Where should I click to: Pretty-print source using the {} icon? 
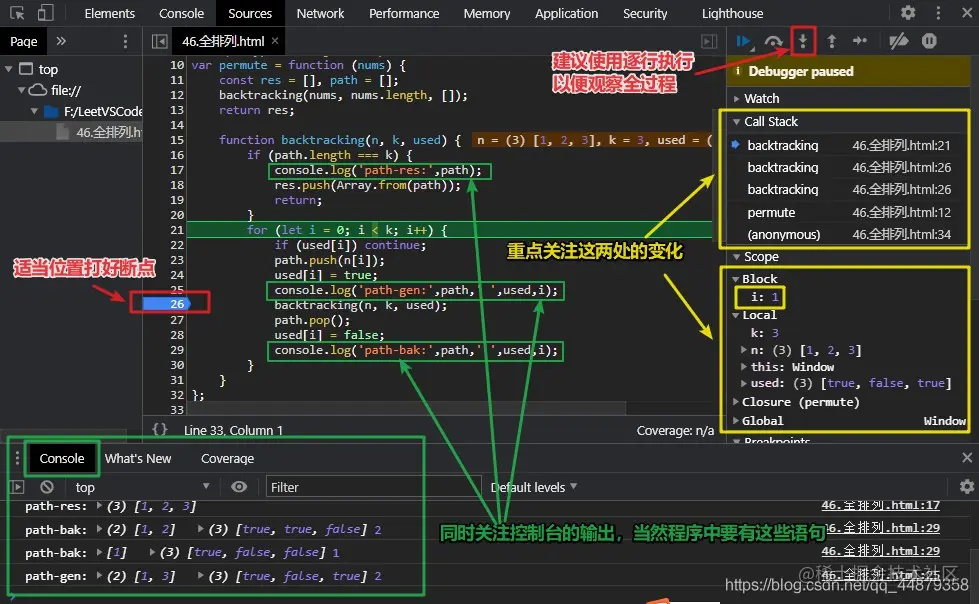(x=160, y=430)
